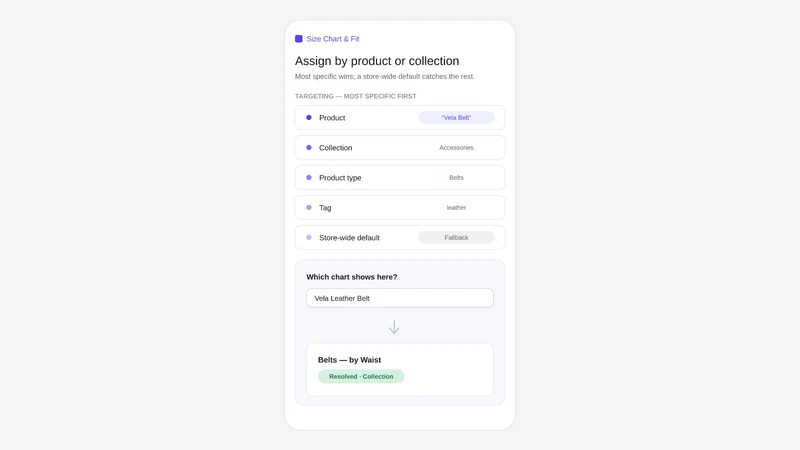Click the dot icon beside Collection
Image resolution: width=800 pixels, height=450 pixels.
coord(309,147)
